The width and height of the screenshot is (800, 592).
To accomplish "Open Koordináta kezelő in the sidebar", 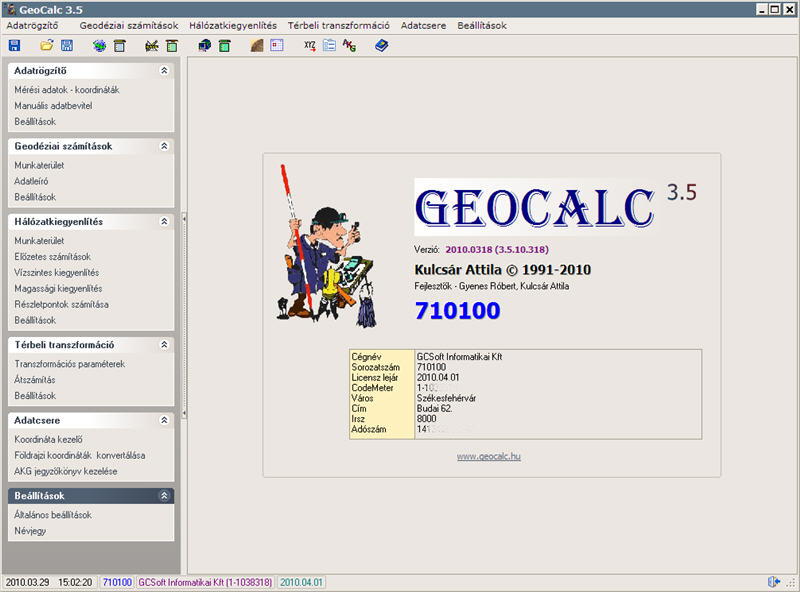I will 48,439.
